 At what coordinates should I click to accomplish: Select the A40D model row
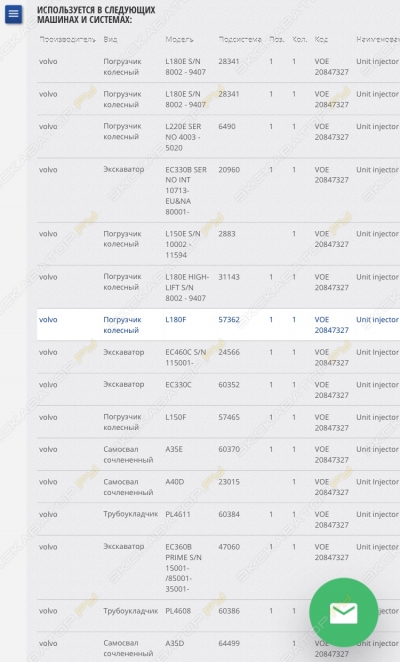[x=218, y=487]
